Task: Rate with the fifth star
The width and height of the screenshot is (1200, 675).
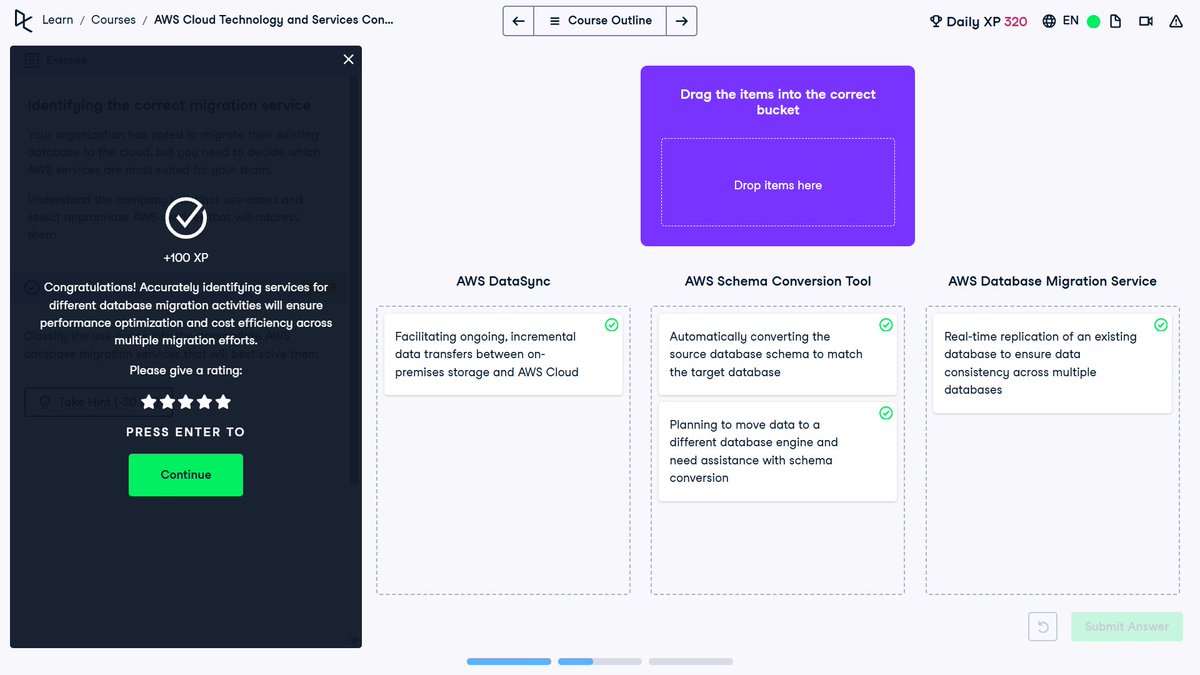Action: click(x=223, y=402)
